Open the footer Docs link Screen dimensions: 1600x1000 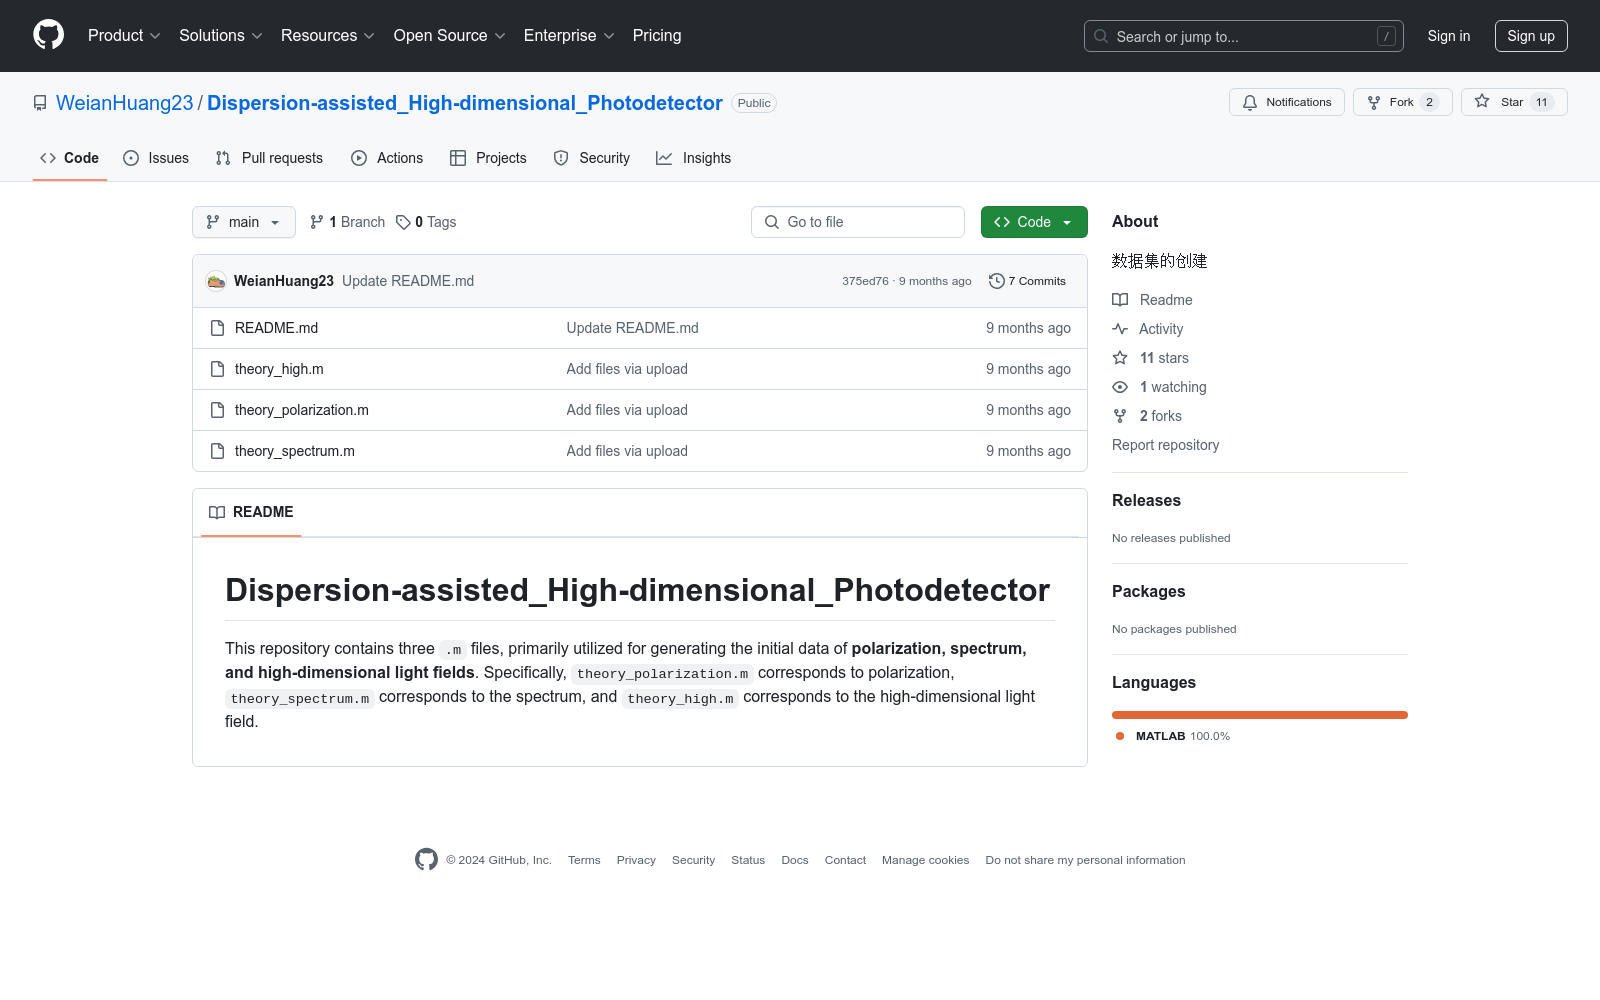pos(795,860)
